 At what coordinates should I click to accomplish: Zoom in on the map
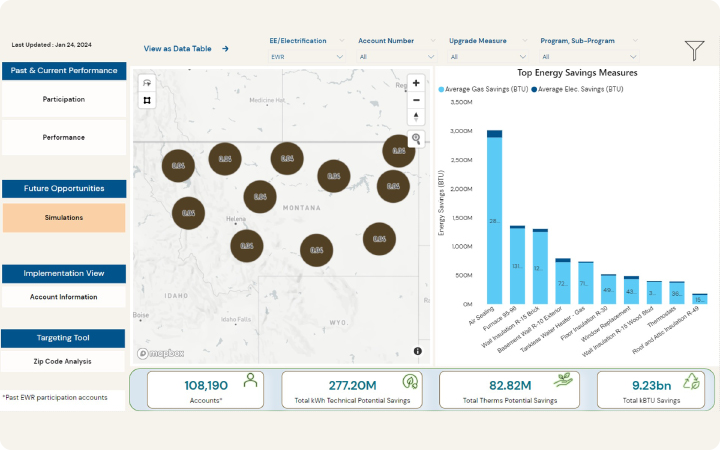point(416,83)
